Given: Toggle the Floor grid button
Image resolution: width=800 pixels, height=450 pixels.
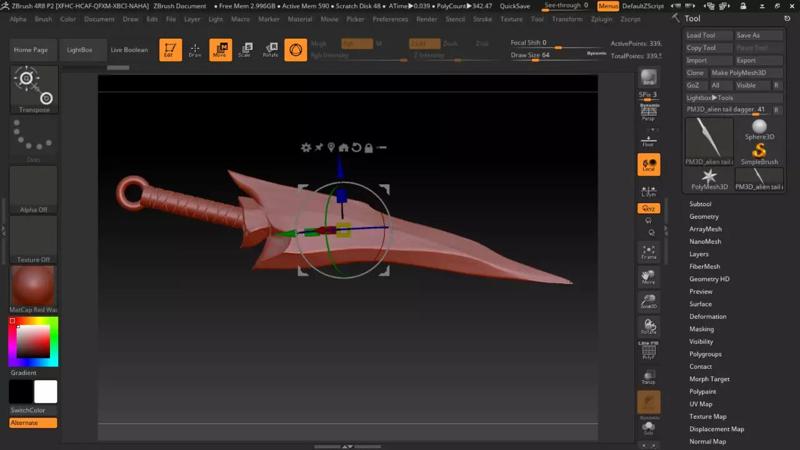Looking at the screenshot, I should tap(648, 141).
